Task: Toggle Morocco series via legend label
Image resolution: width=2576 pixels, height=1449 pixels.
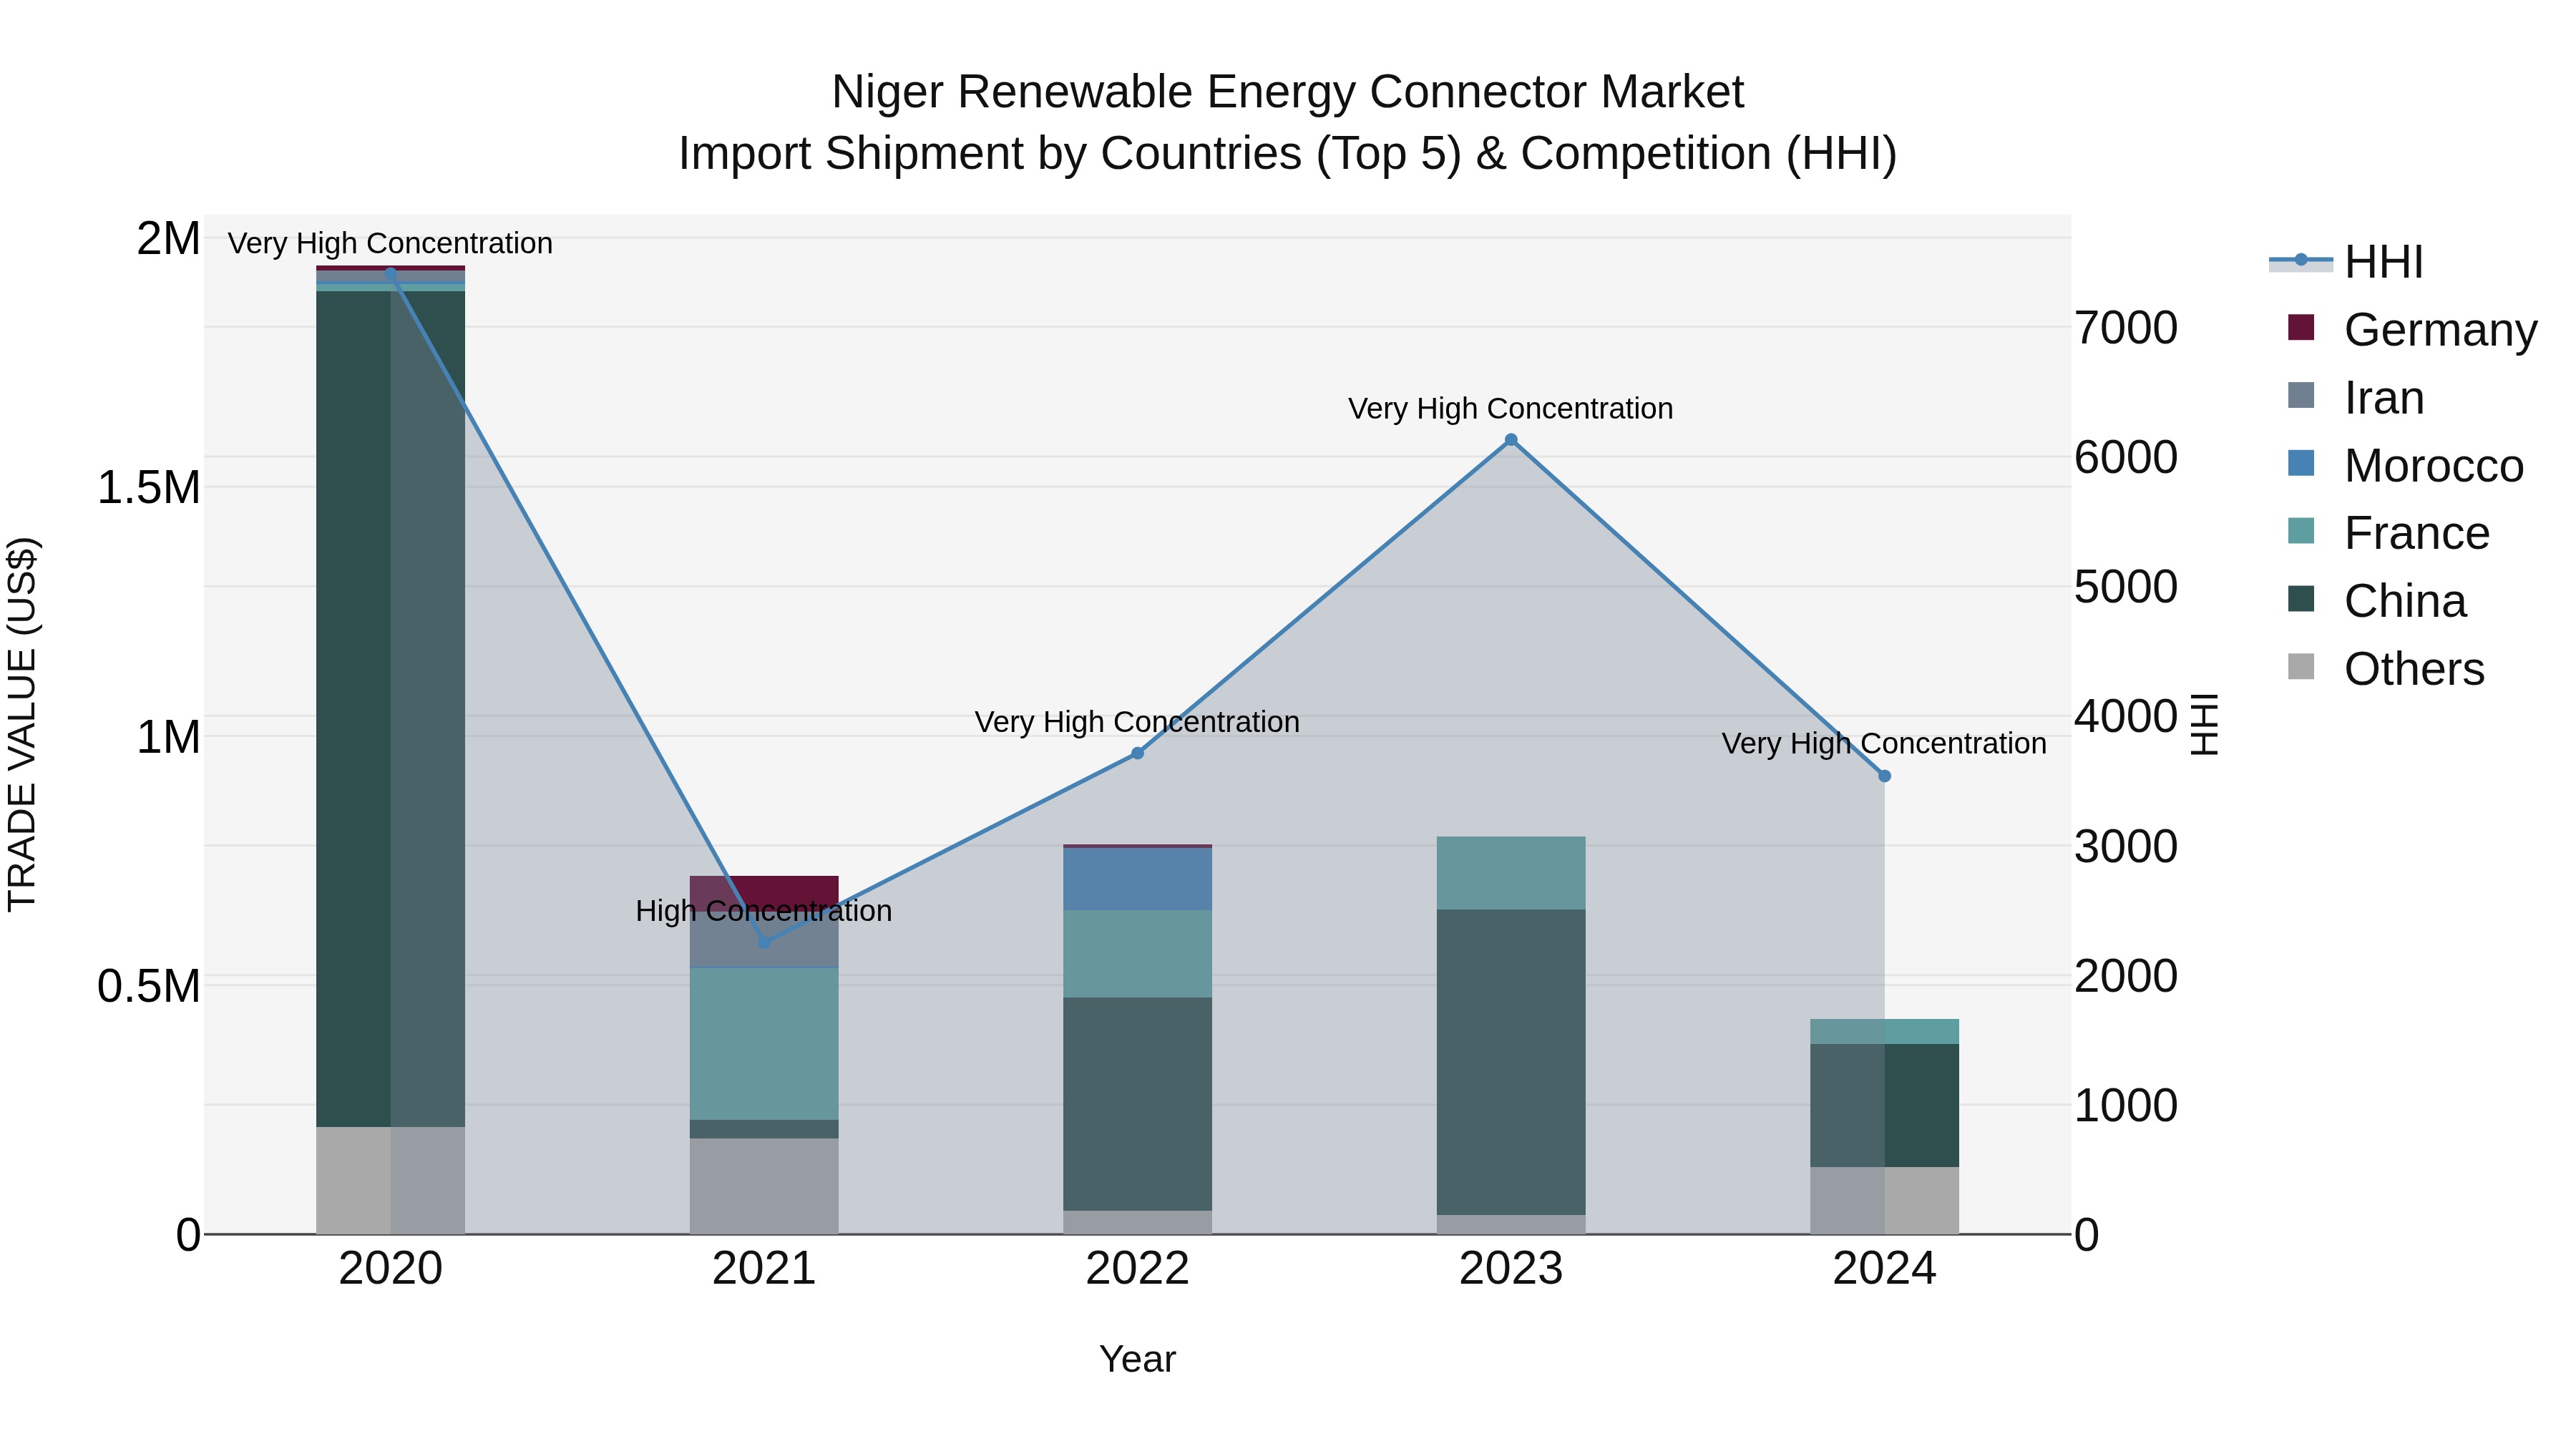Action: coord(2435,466)
